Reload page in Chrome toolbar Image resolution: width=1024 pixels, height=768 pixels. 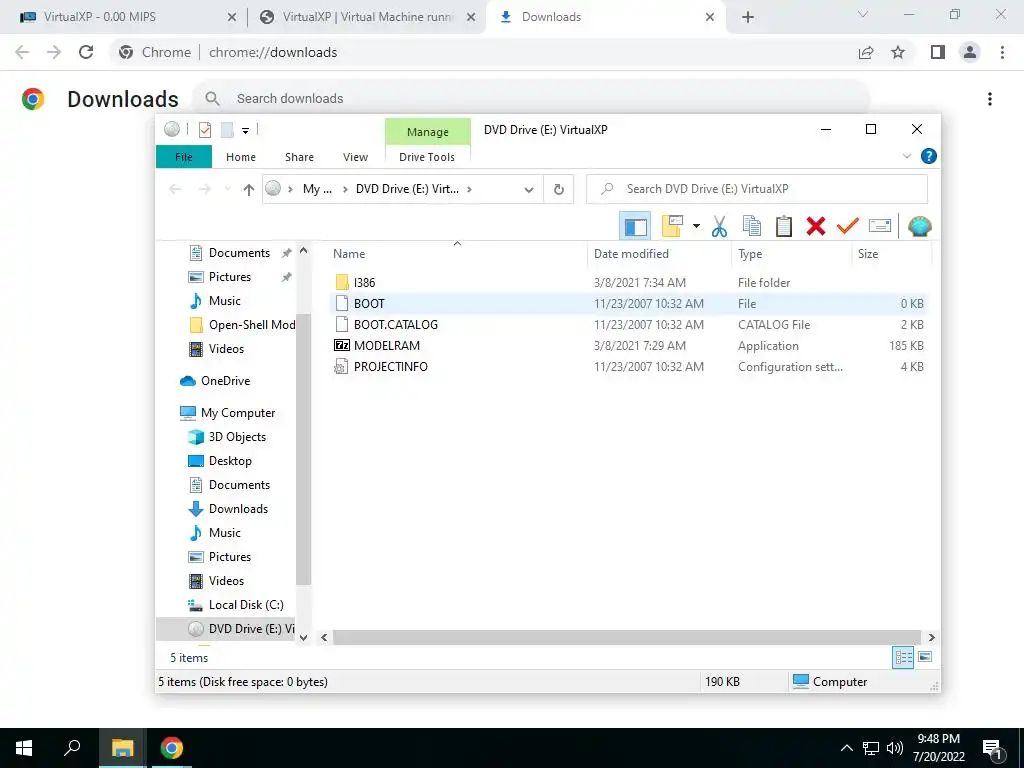[x=86, y=52]
